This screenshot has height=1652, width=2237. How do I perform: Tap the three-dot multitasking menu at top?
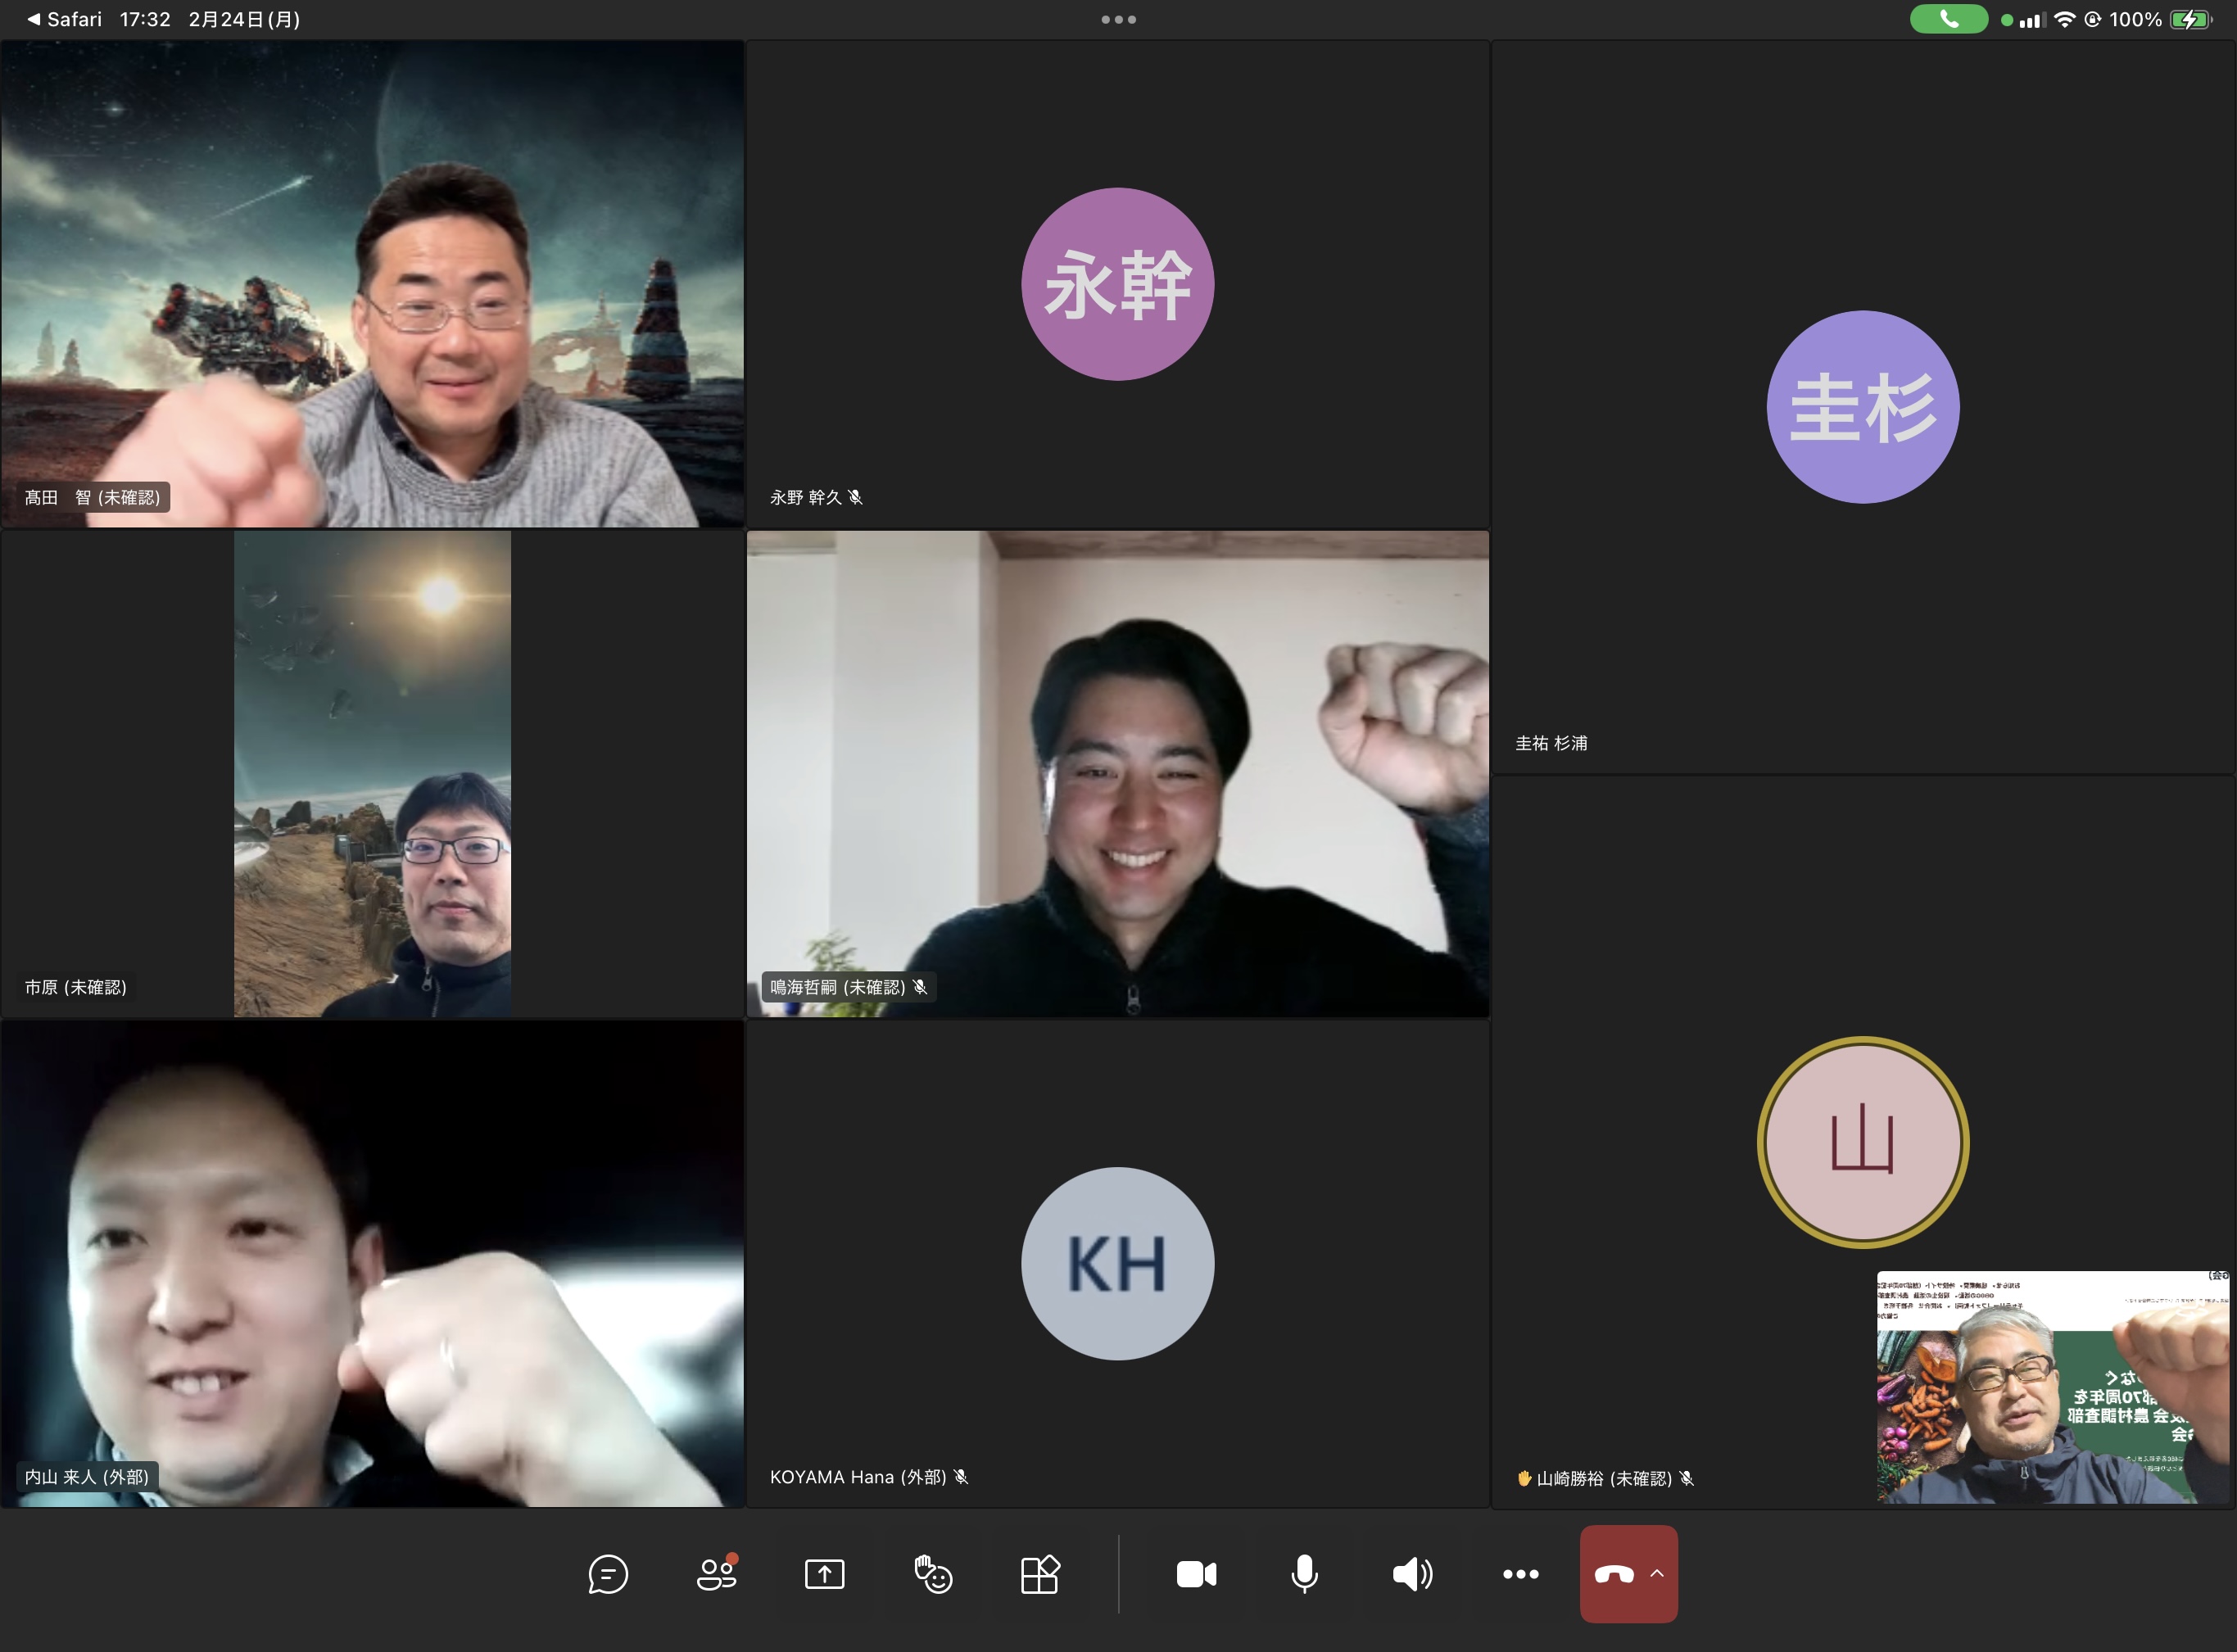1118,19
